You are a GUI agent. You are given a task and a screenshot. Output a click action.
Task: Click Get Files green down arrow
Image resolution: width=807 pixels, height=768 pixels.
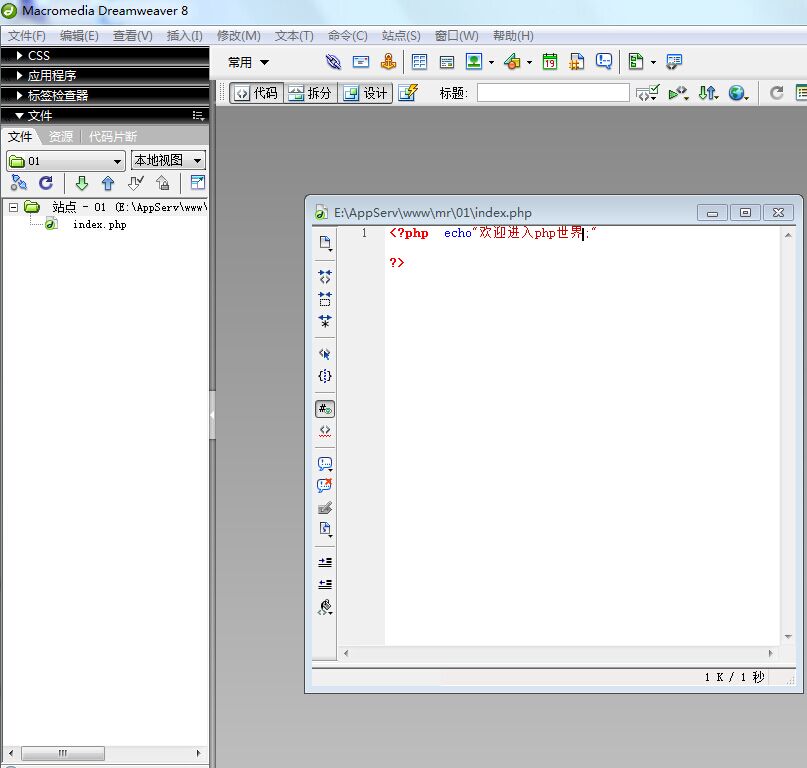point(82,183)
